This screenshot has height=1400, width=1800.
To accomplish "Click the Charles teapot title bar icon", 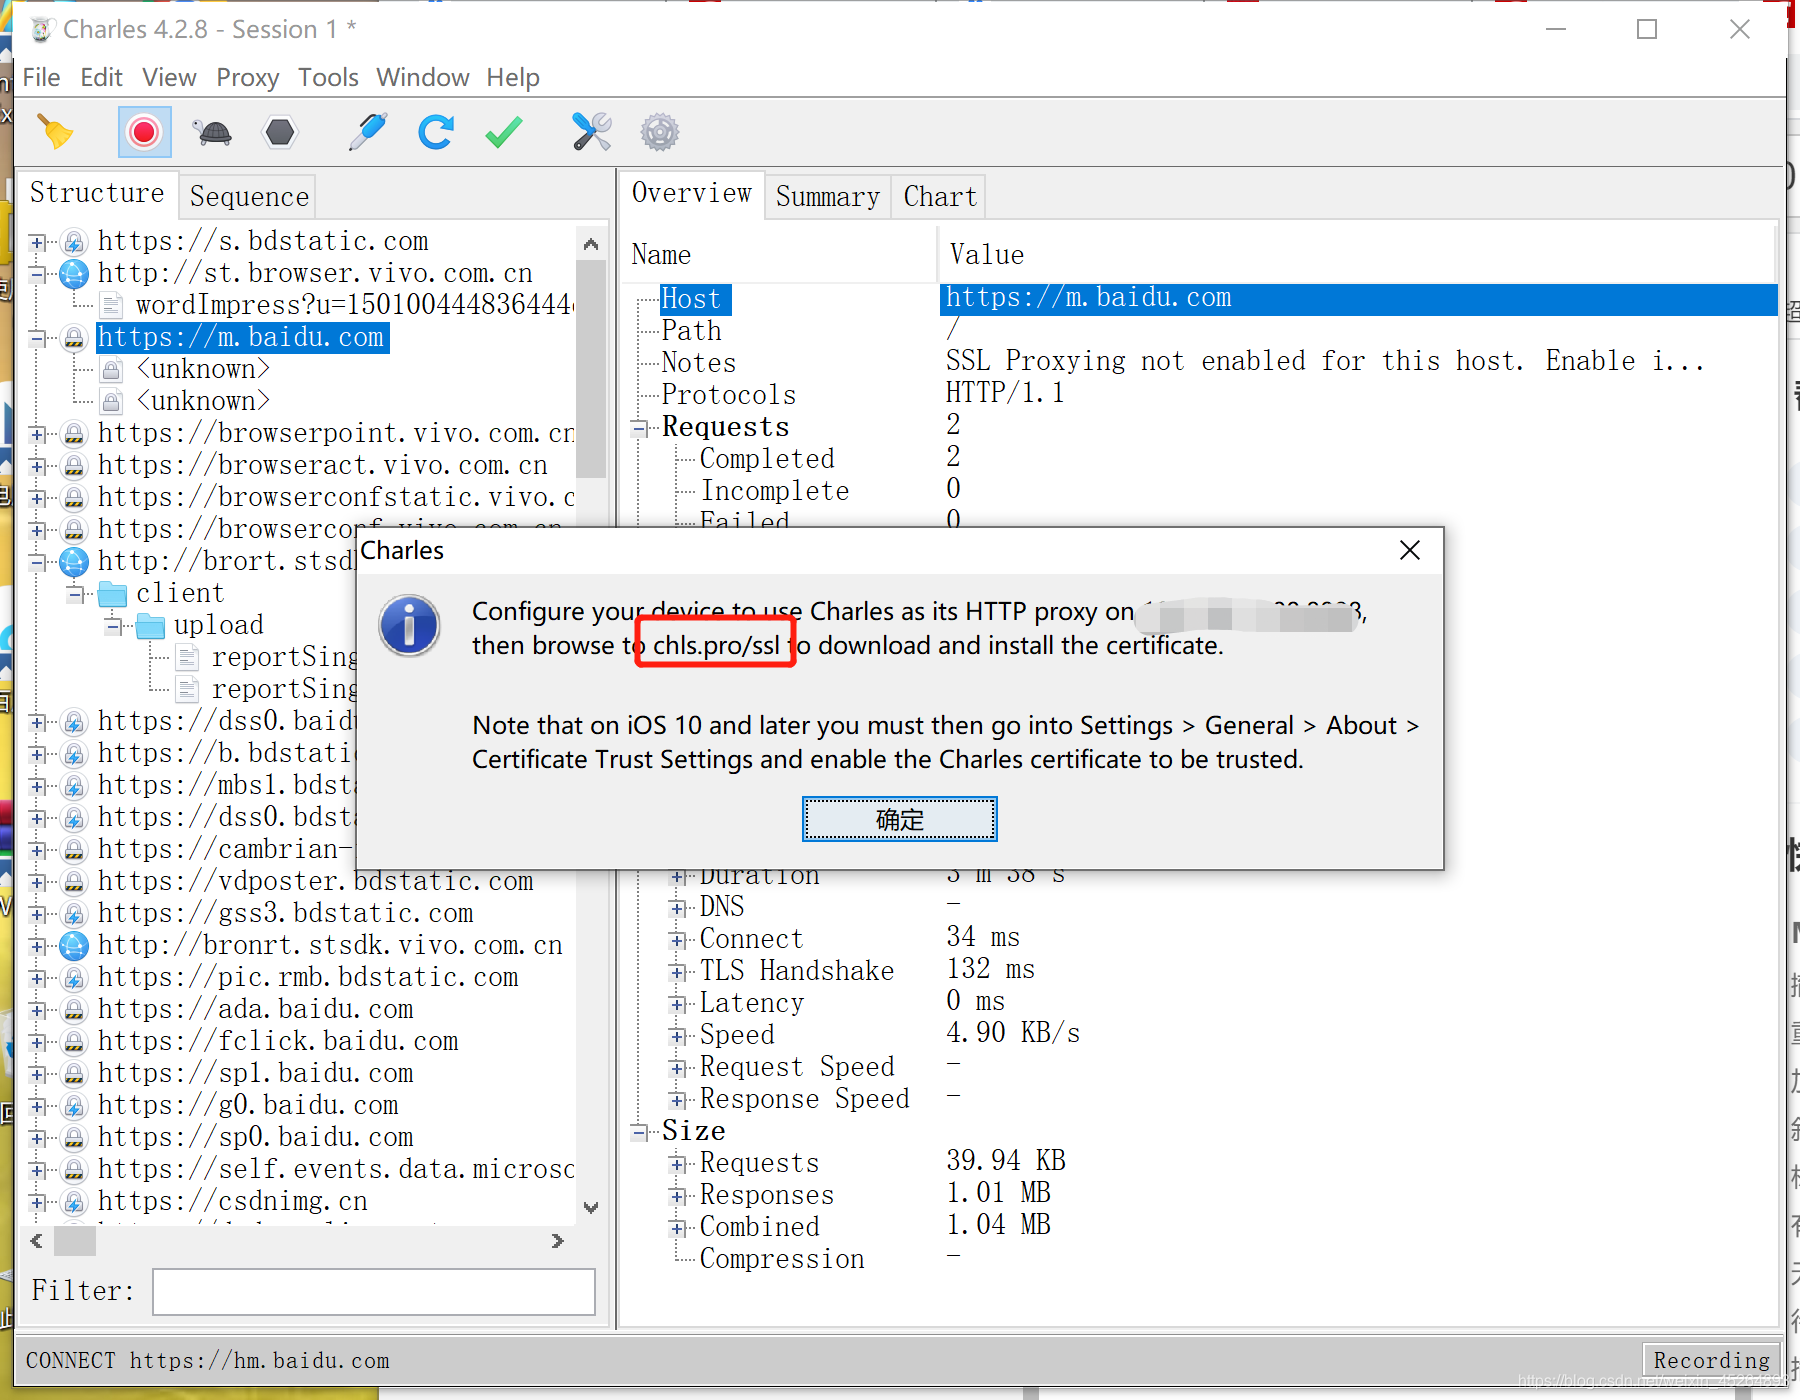I will pos(40,29).
